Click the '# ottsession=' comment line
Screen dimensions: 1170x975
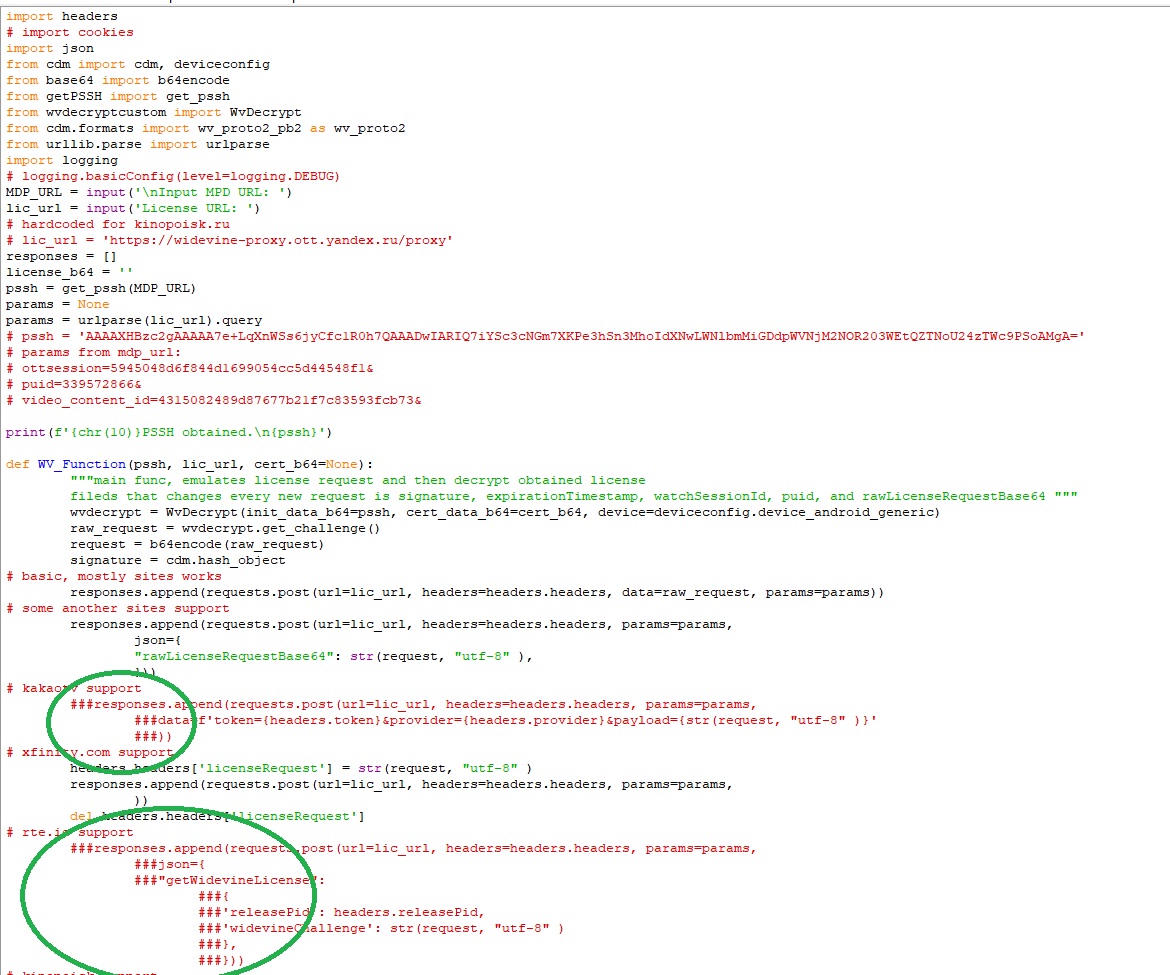[x=190, y=369]
